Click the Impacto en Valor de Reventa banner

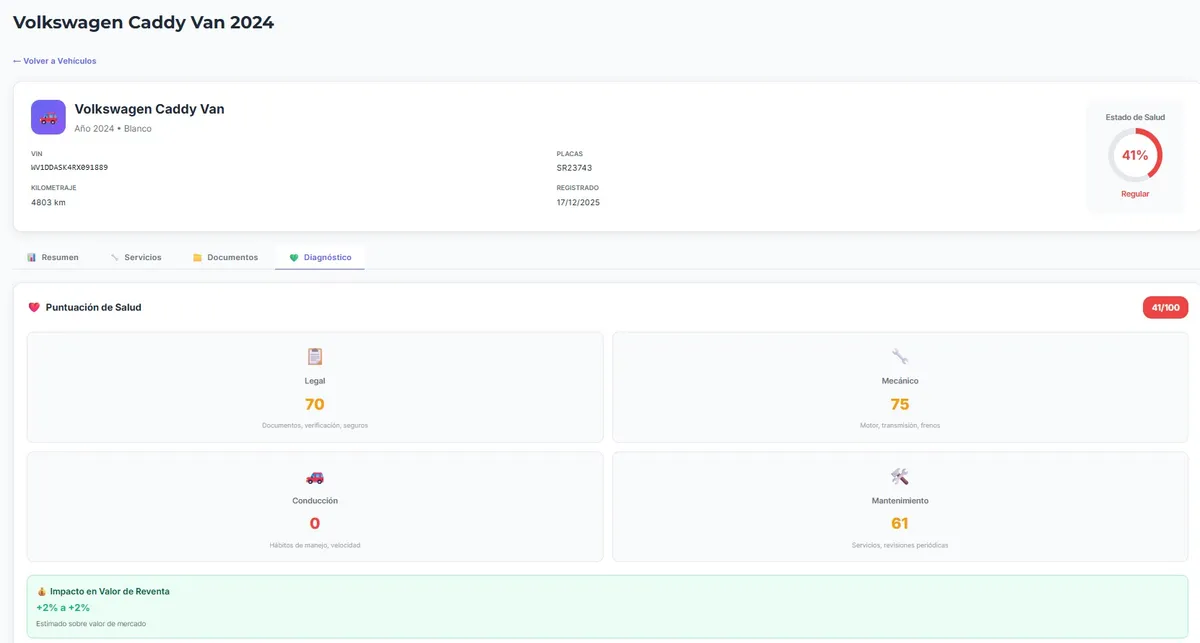coord(600,604)
